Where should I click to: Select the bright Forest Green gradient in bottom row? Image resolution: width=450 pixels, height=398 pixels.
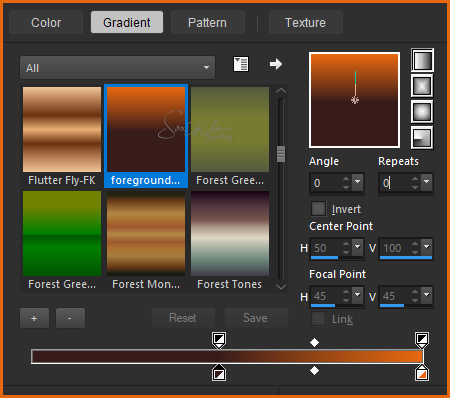(62, 233)
